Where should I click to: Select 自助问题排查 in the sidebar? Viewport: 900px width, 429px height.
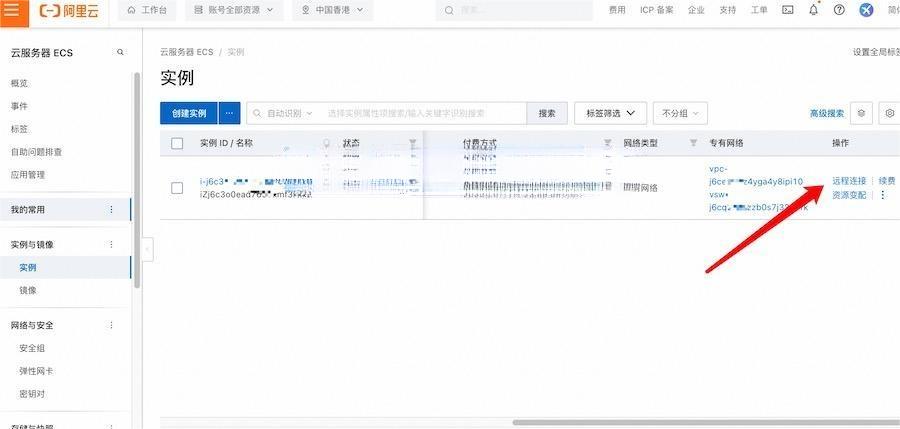pos(36,152)
